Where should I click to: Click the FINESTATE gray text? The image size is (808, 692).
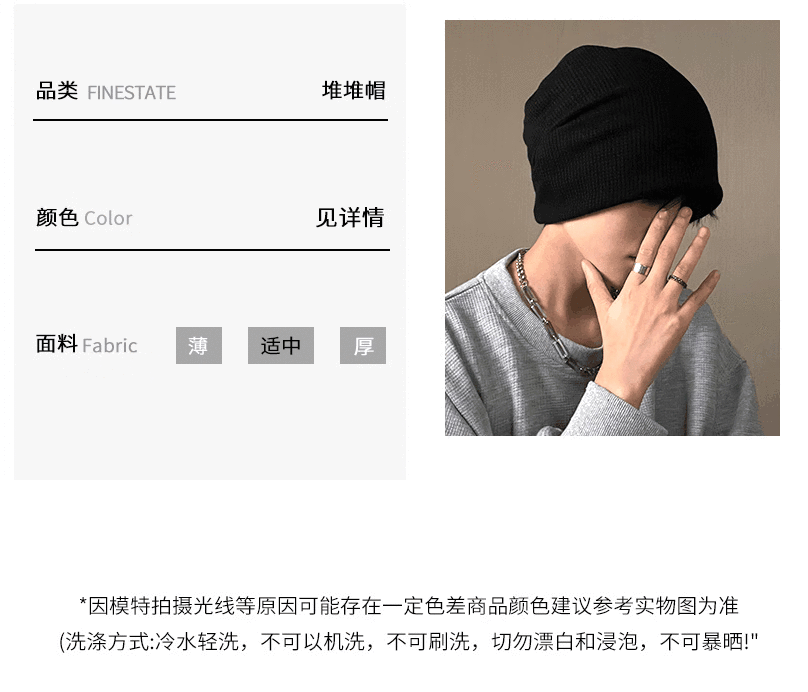pos(131,93)
